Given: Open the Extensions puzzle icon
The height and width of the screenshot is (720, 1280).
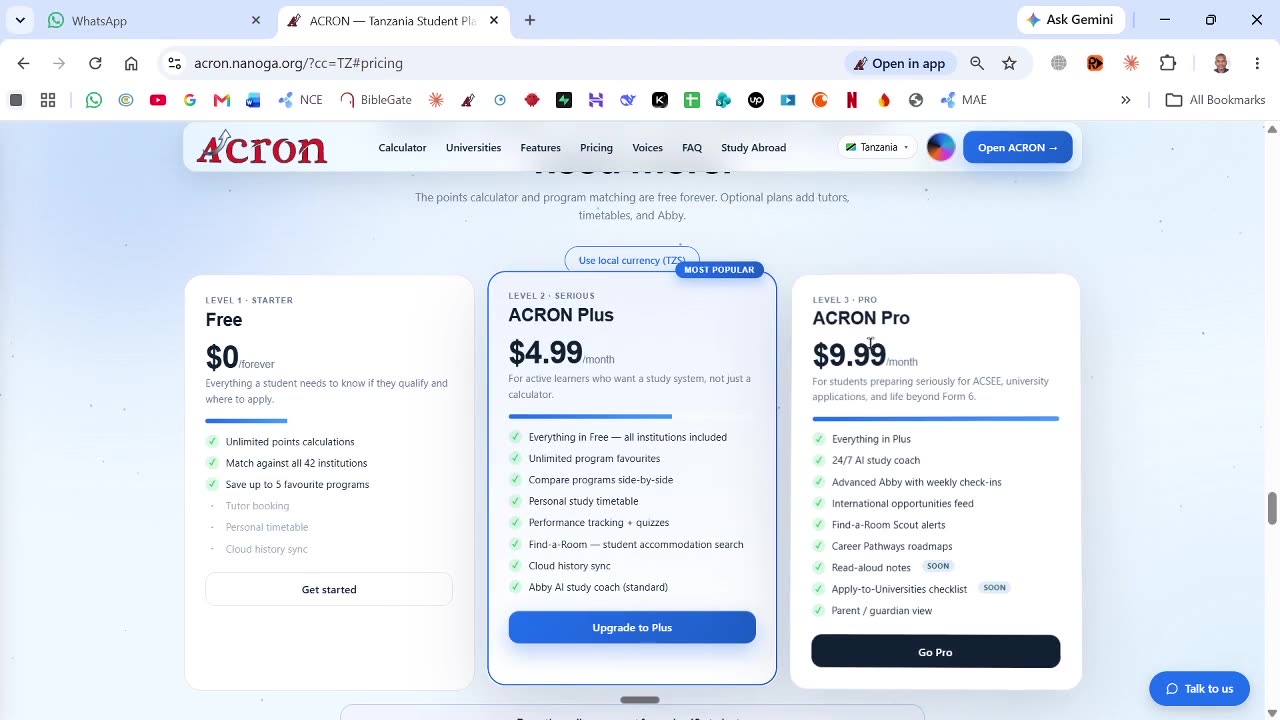Looking at the screenshot, I should [x=1168, y=63].
